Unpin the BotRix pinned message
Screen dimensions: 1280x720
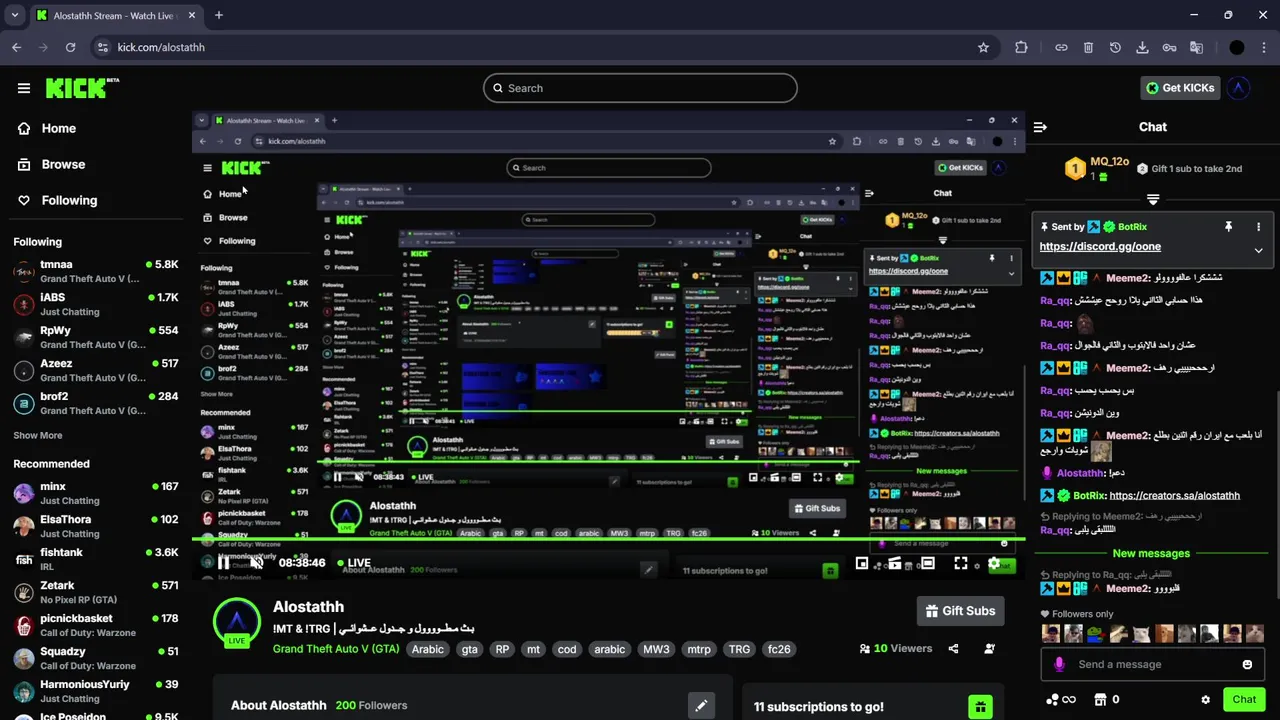(1228, 227)
